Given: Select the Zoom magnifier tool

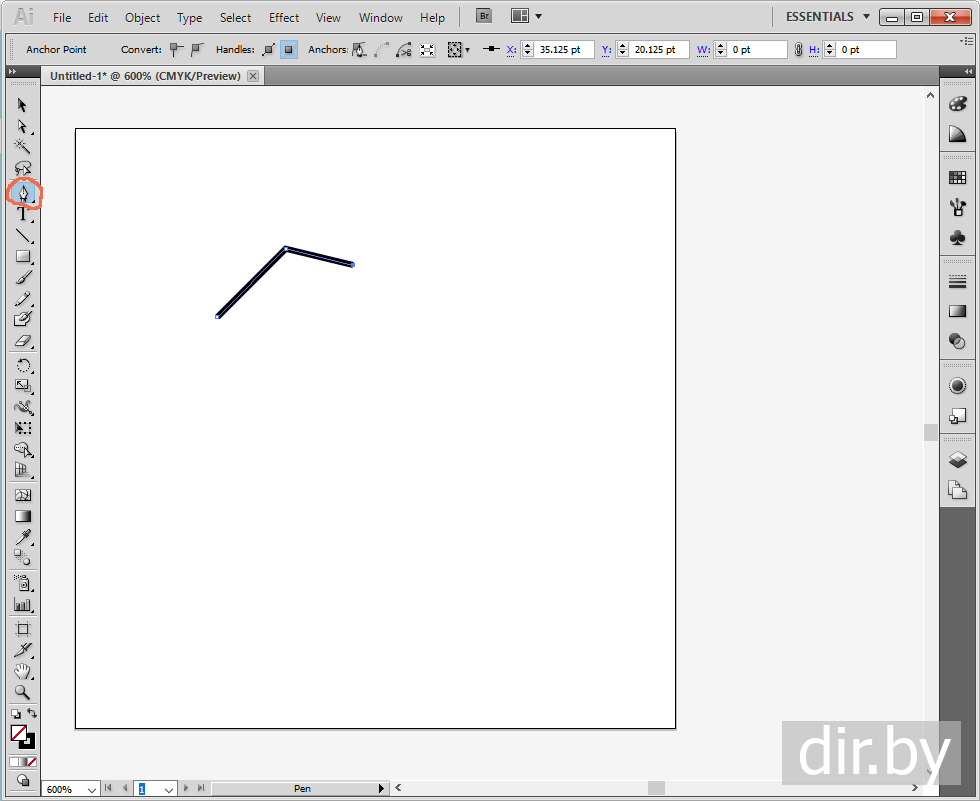Looking at the screenshot, I should 23,692.
